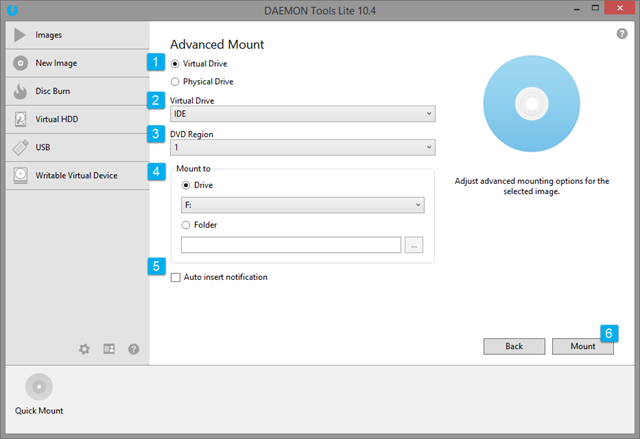Open the Writable Virtual Device item

pyautogui.click(x=78, y=175)
